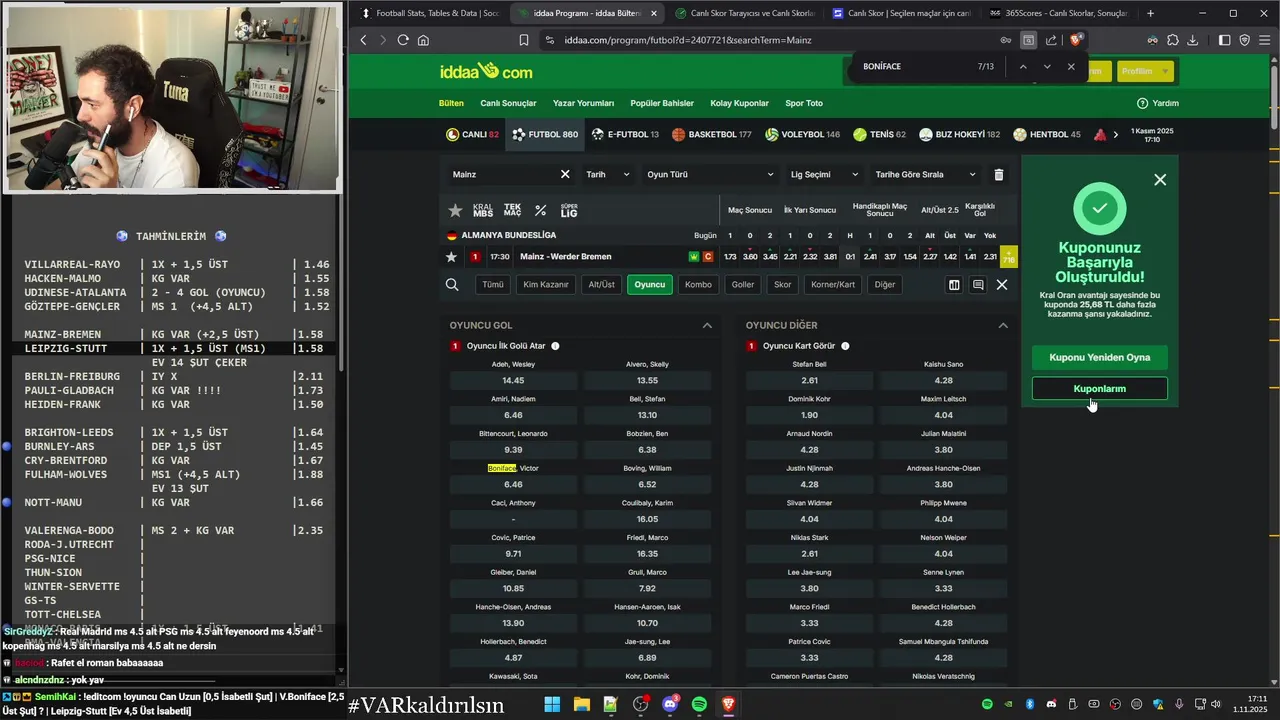Screen dimensions: 1280x720
Task: Open the Brave Shields lion icon
Action: [1077, 40]
